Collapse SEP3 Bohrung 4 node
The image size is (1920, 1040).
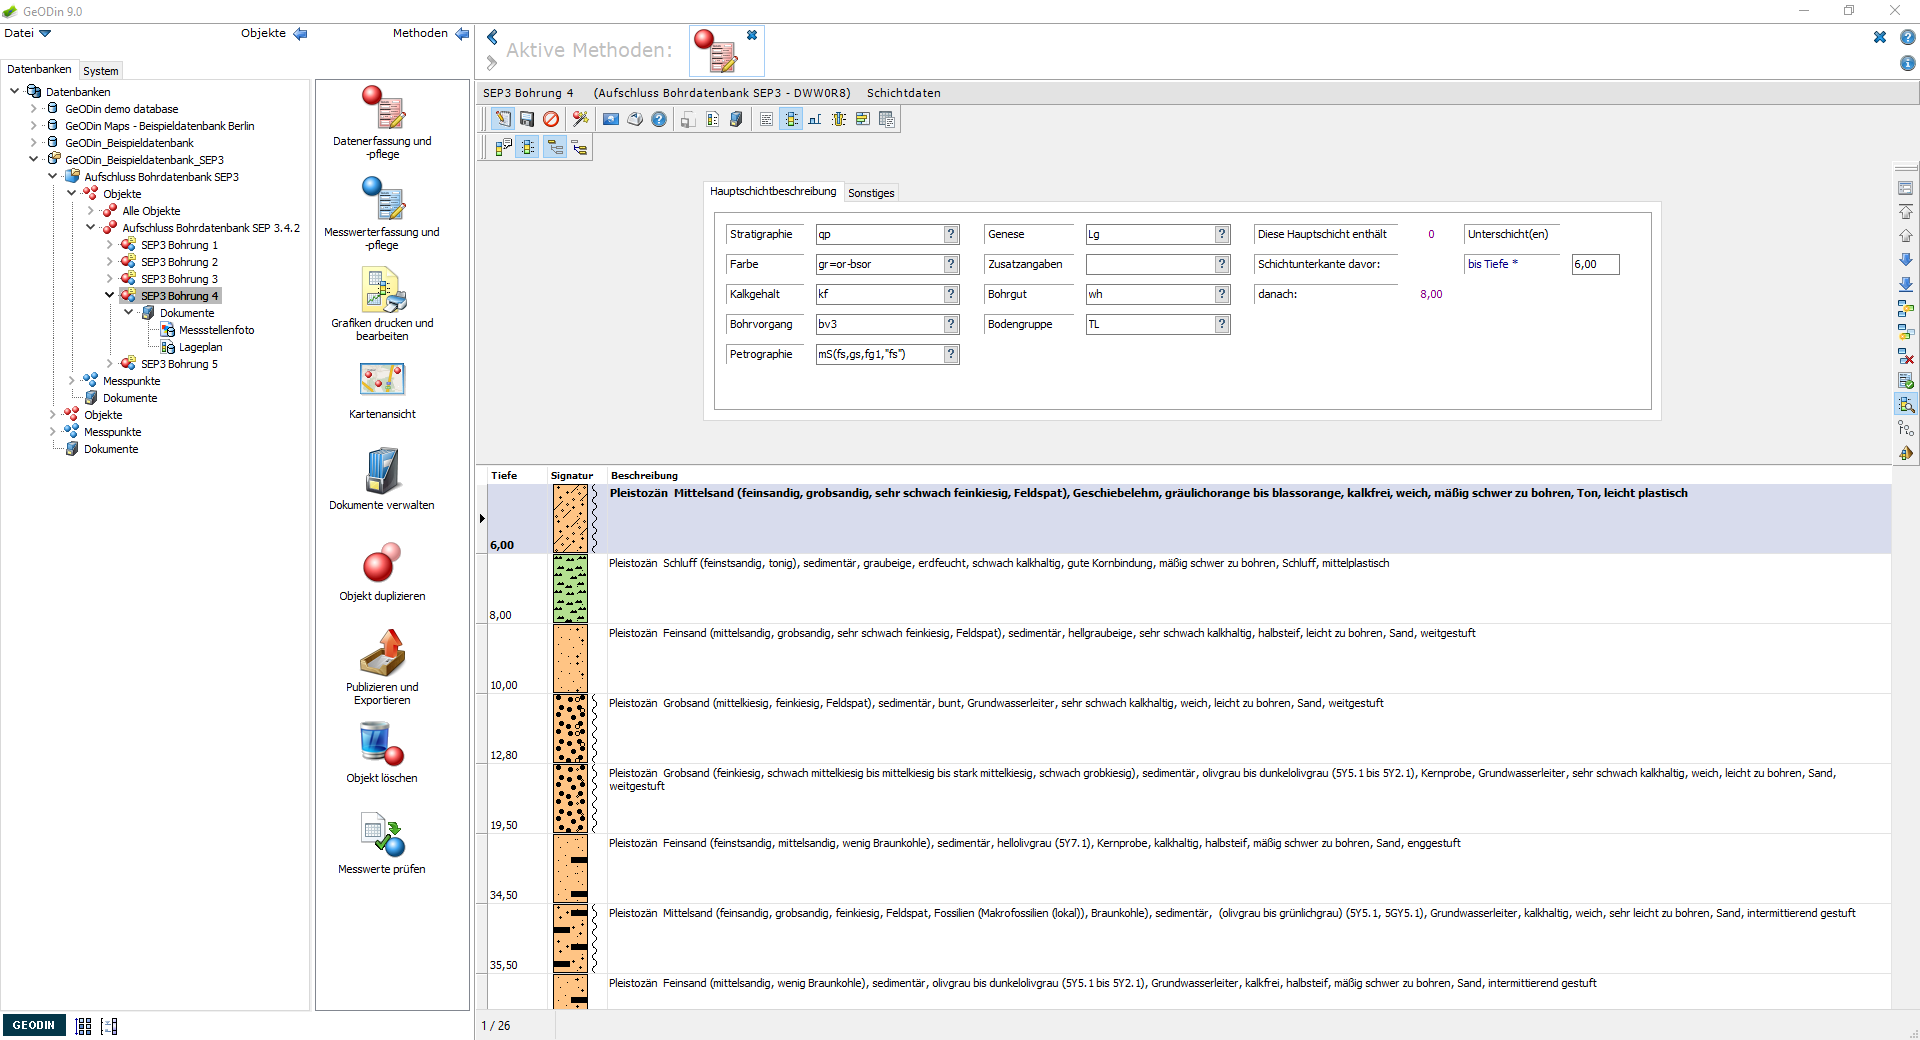pos(110,295)
